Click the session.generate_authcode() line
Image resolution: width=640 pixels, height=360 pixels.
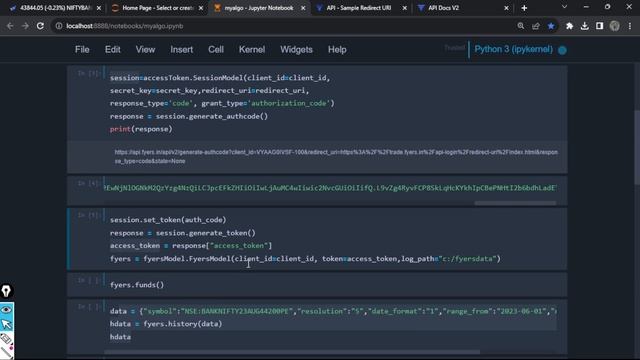189,116
